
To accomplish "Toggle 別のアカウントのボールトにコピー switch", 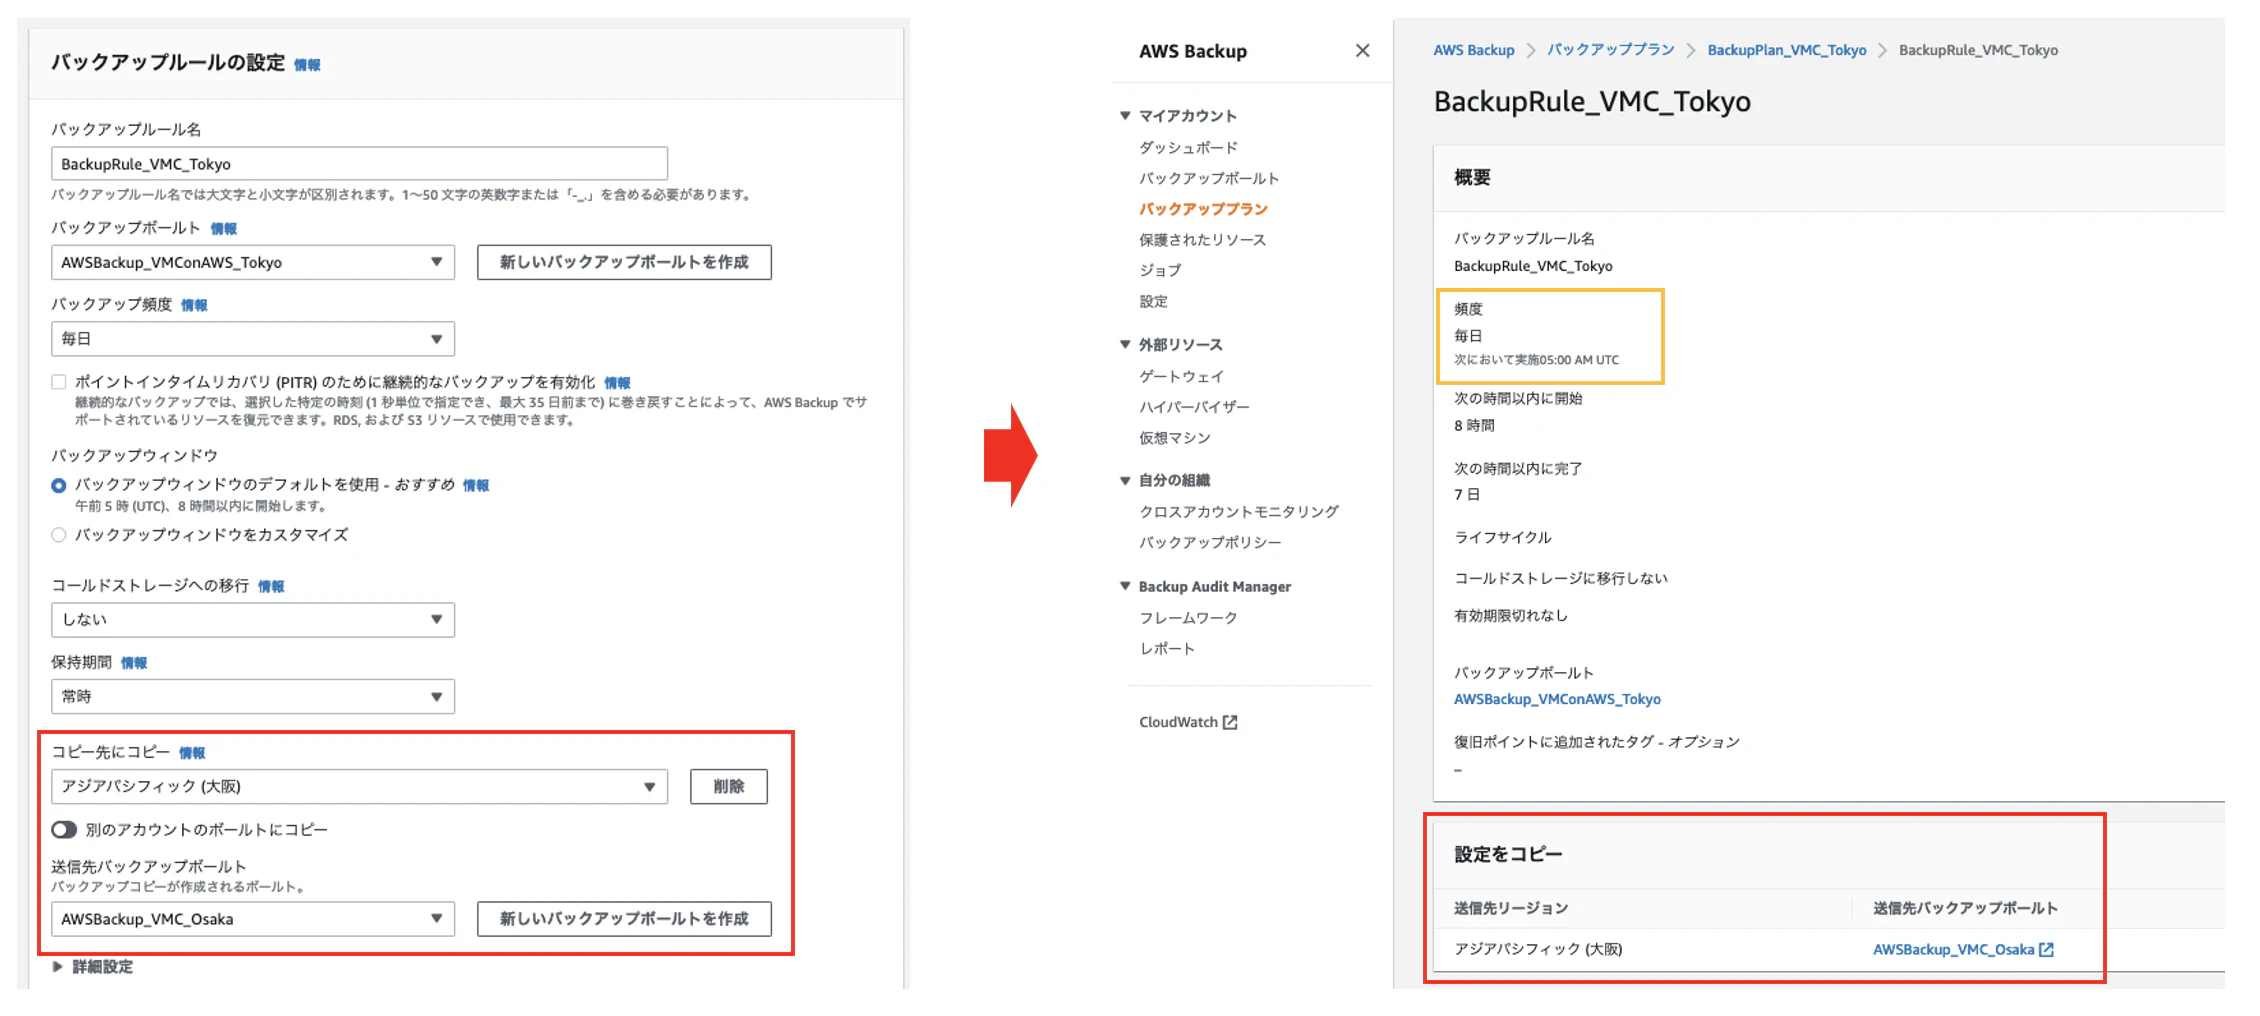I will pyautogui.click(x=64, y=829).
